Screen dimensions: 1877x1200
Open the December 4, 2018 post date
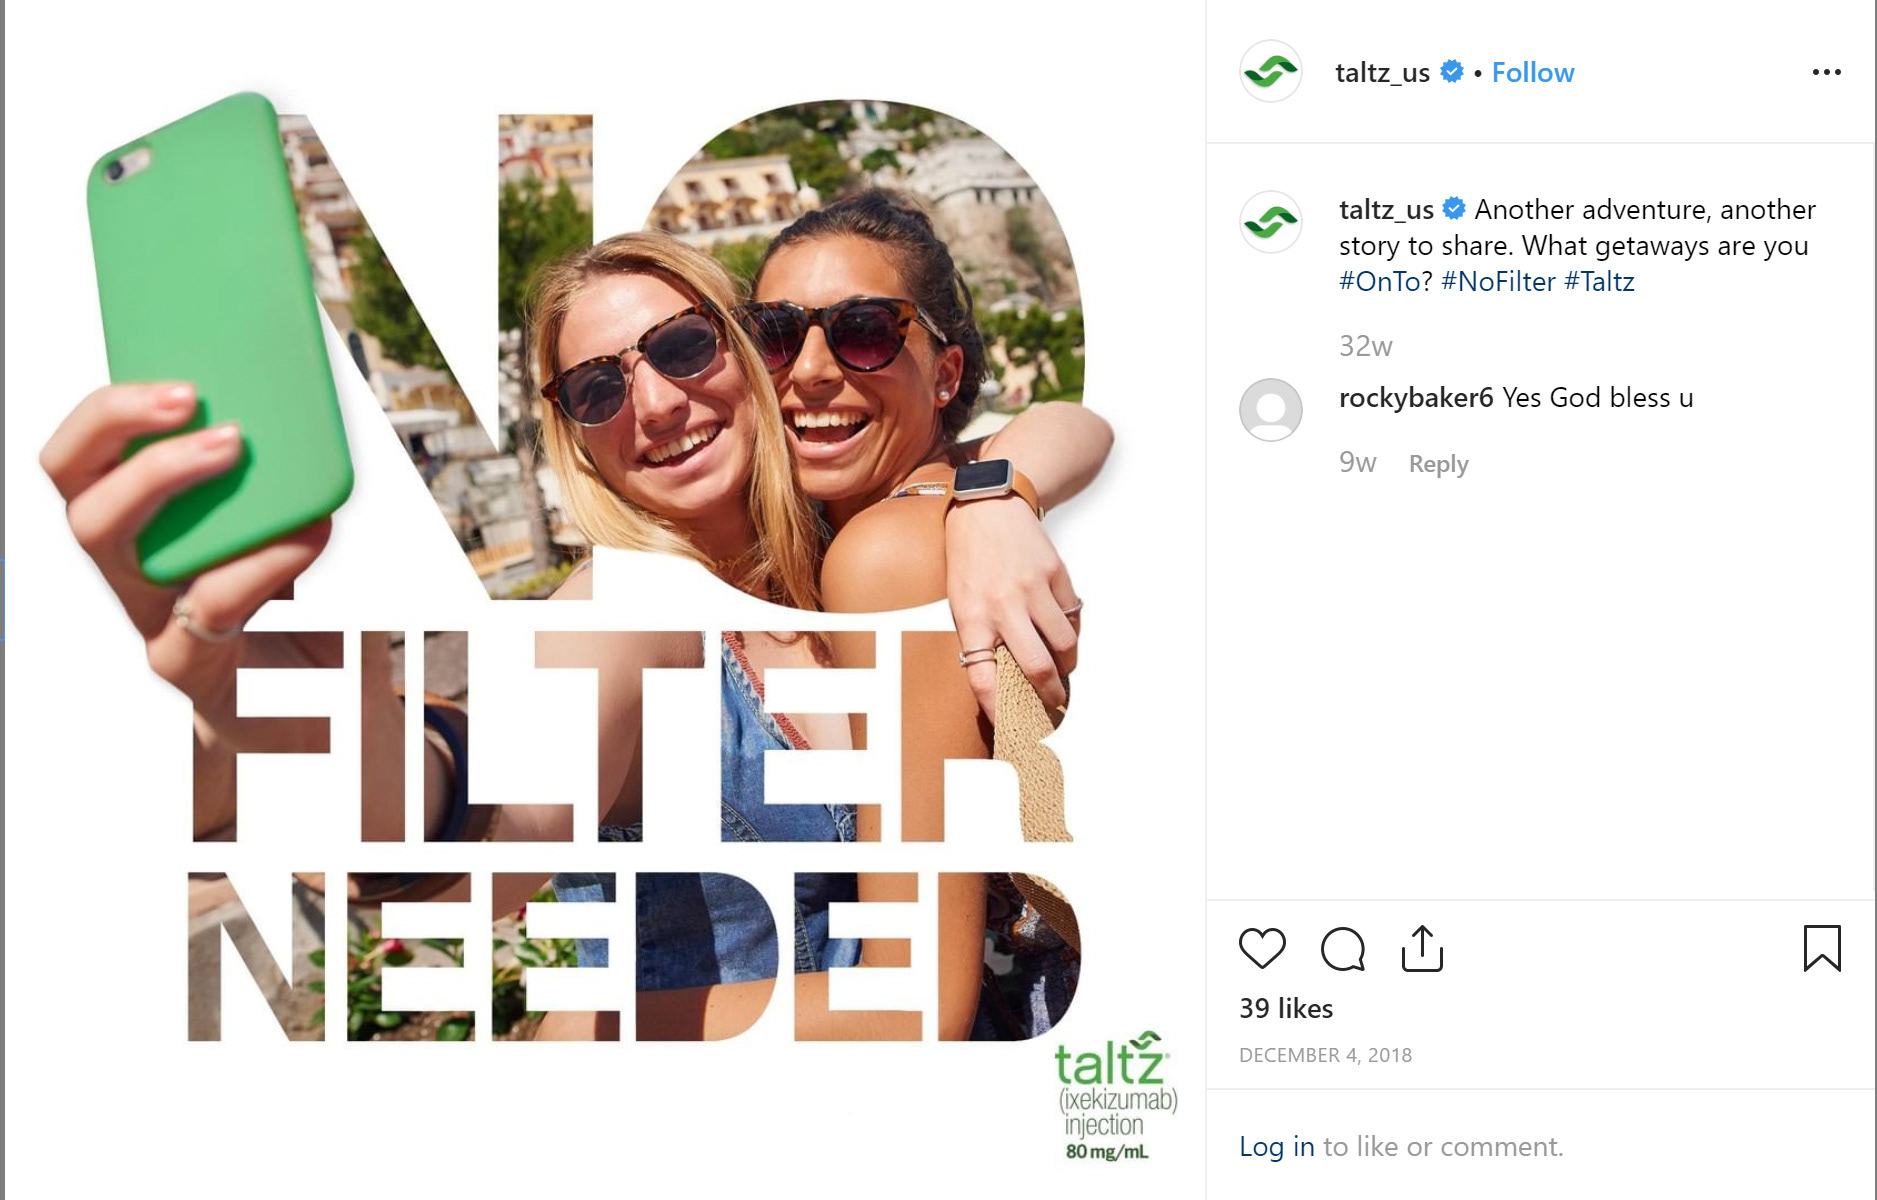1325,1055
